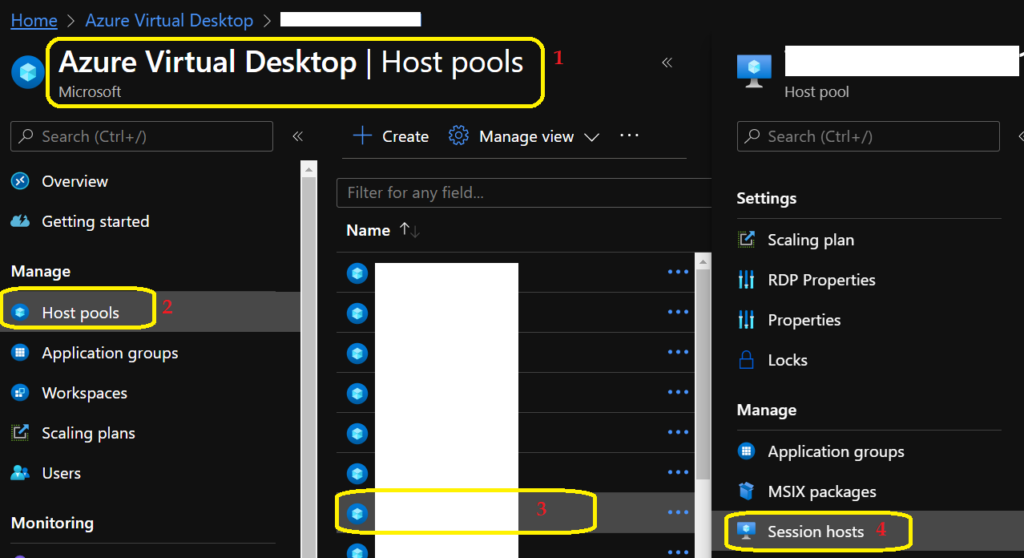Viewport: 1024px width, 558px height.
Task: Open RDP Properties setting
Action: pyautogui.click(x=822, y=280)
